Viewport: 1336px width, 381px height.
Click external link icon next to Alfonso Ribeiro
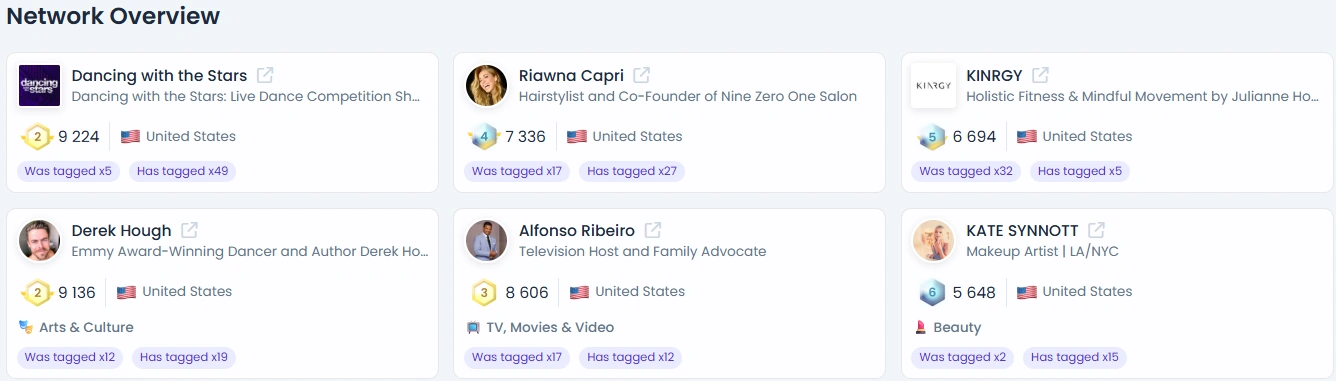click(x=653, y=230)
